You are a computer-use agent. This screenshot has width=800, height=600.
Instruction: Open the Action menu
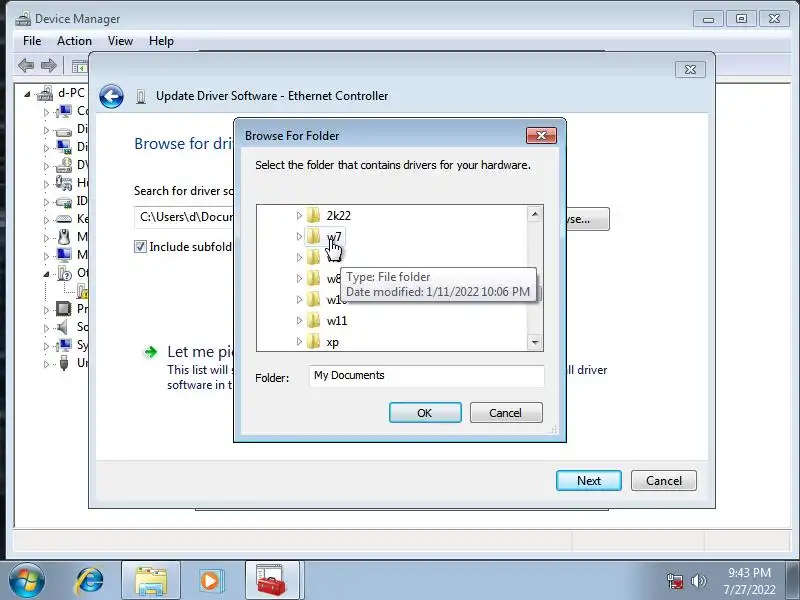(74, 41)
